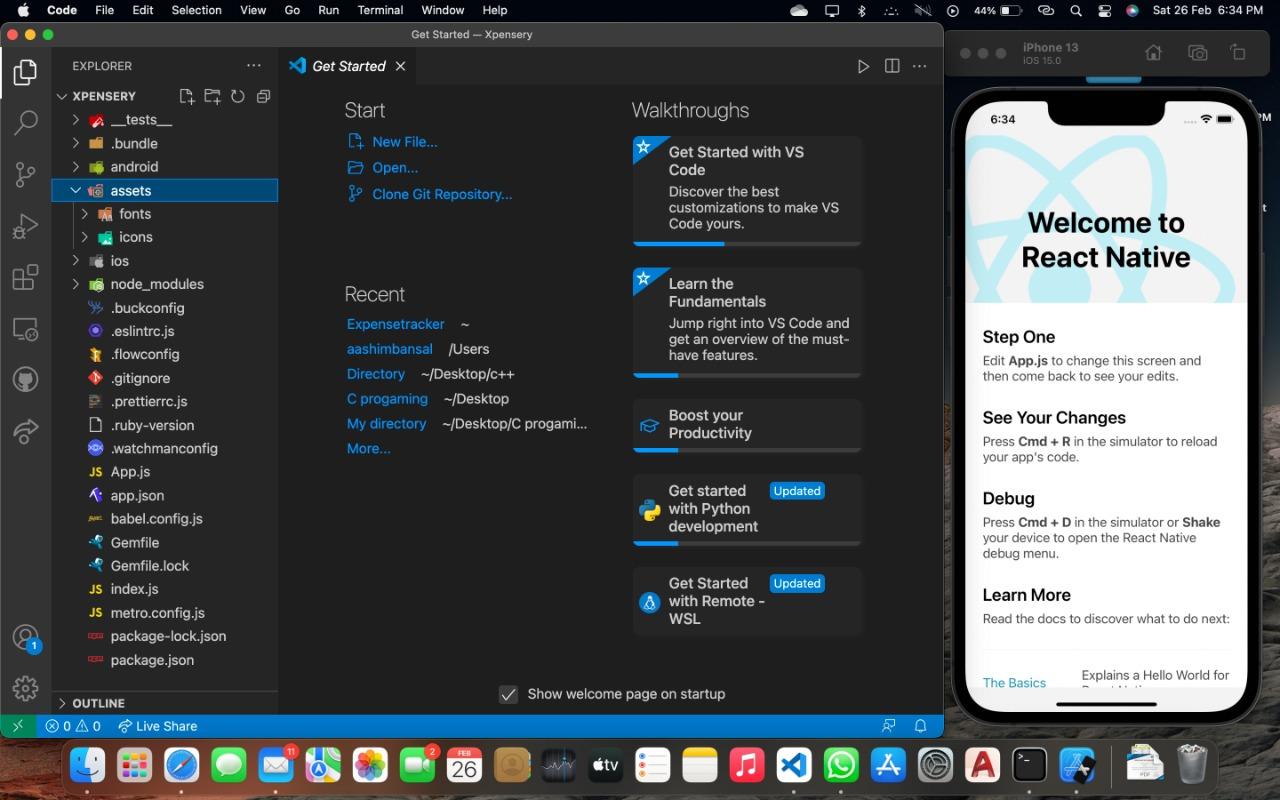The image size is (1280, 800).
Task: Click the feedback icon in status bar
Action: pyautogui.click(x=889, y=726)
